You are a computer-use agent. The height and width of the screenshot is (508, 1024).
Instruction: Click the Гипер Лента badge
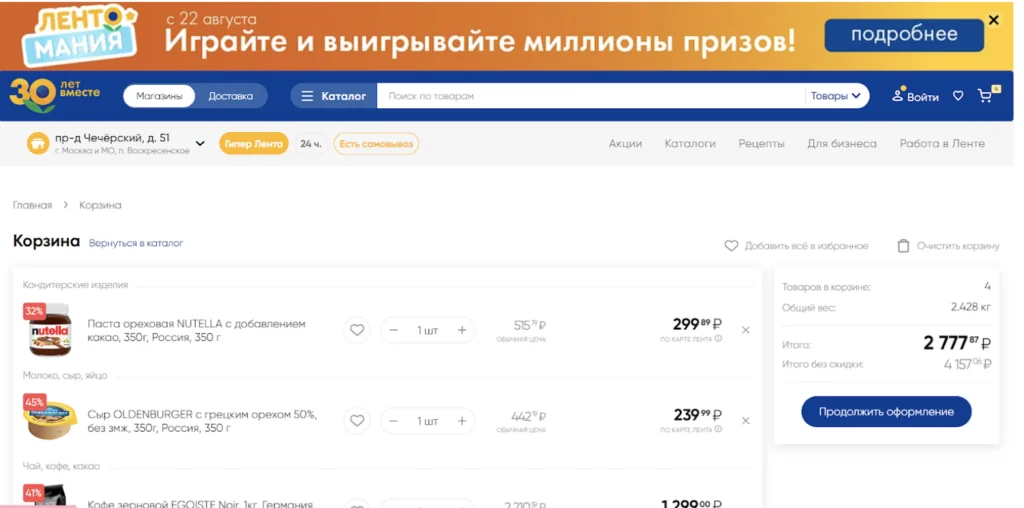click(253, 144)
